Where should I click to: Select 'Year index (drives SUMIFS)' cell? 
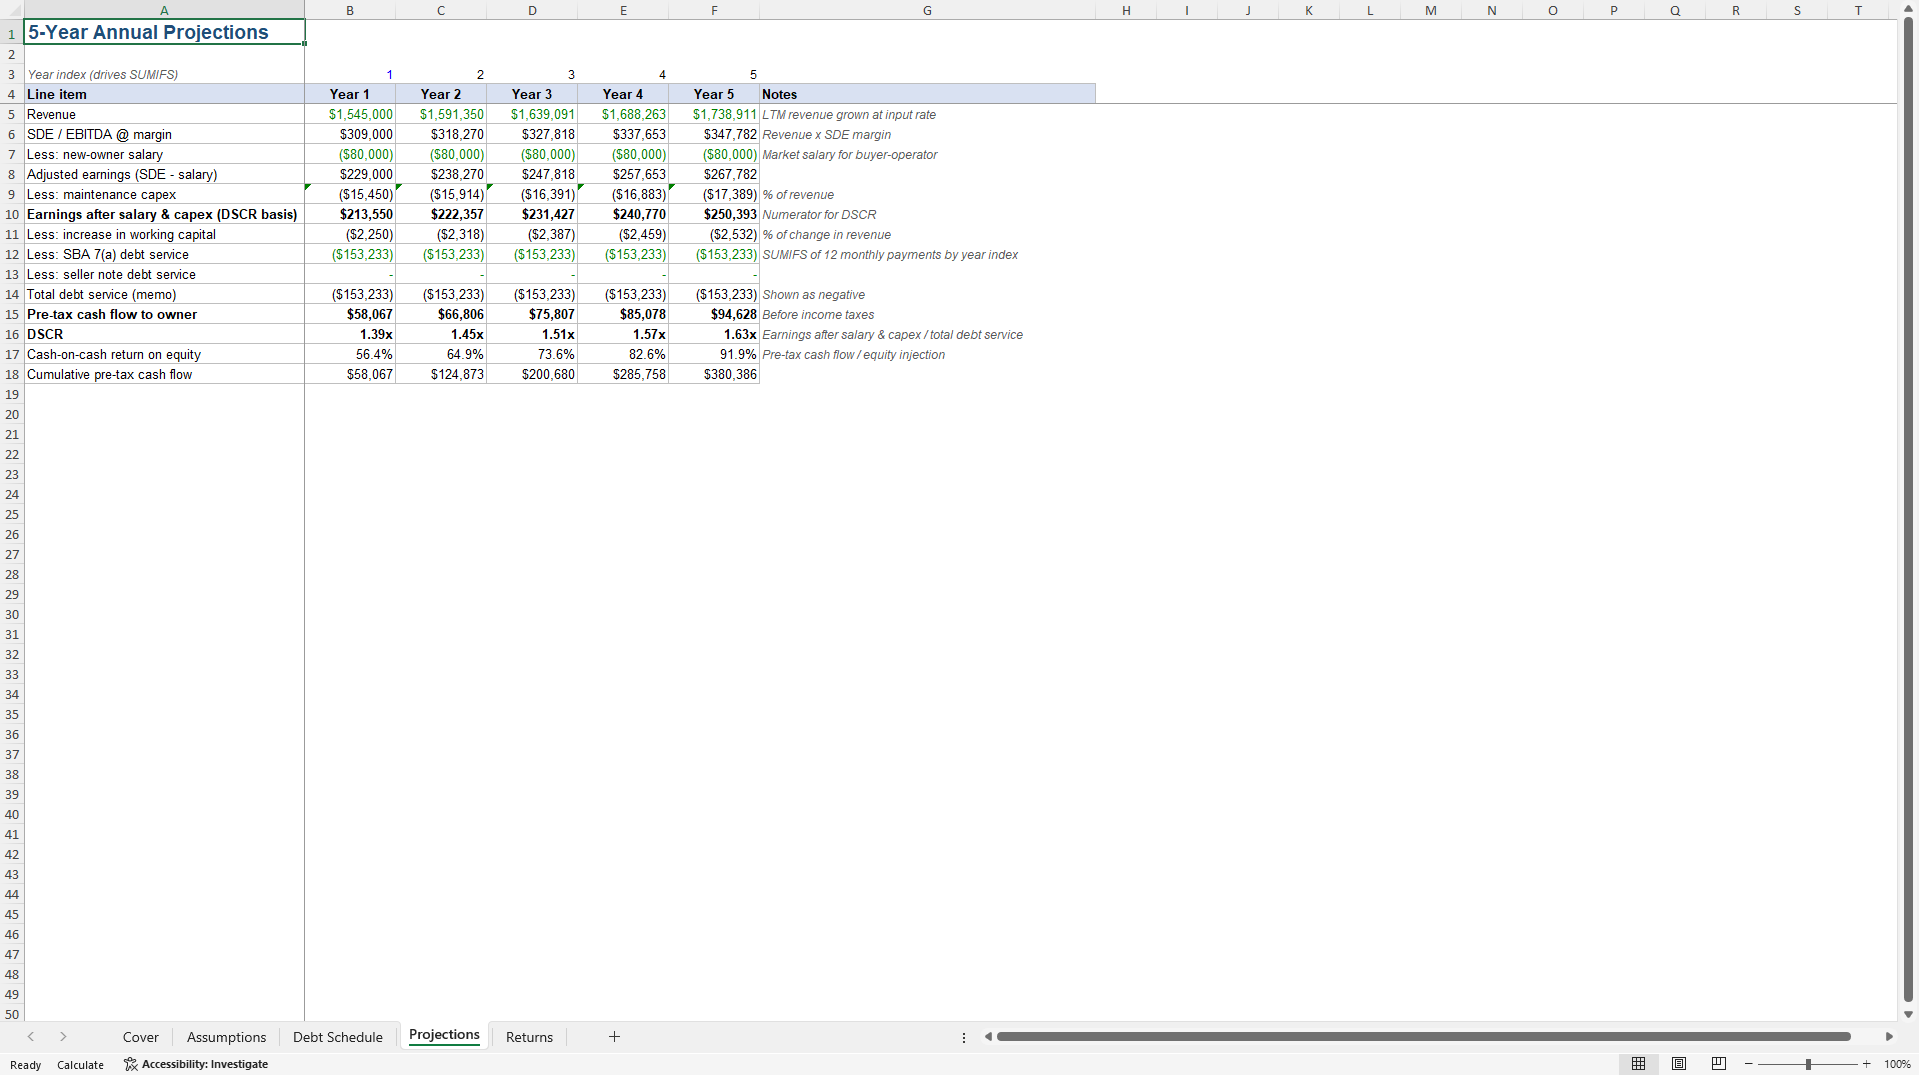coord(164,74)
